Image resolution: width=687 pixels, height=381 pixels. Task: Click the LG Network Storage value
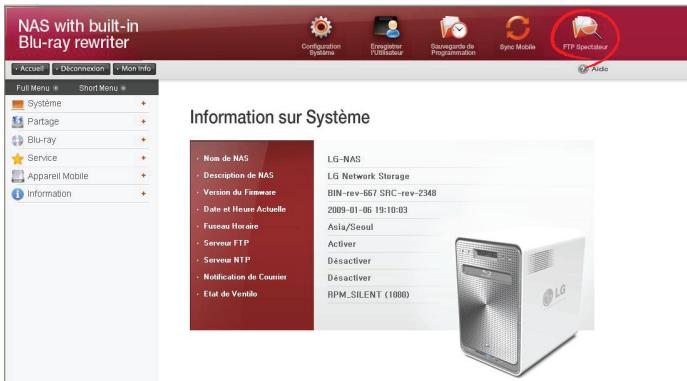(x=368, y=176)
